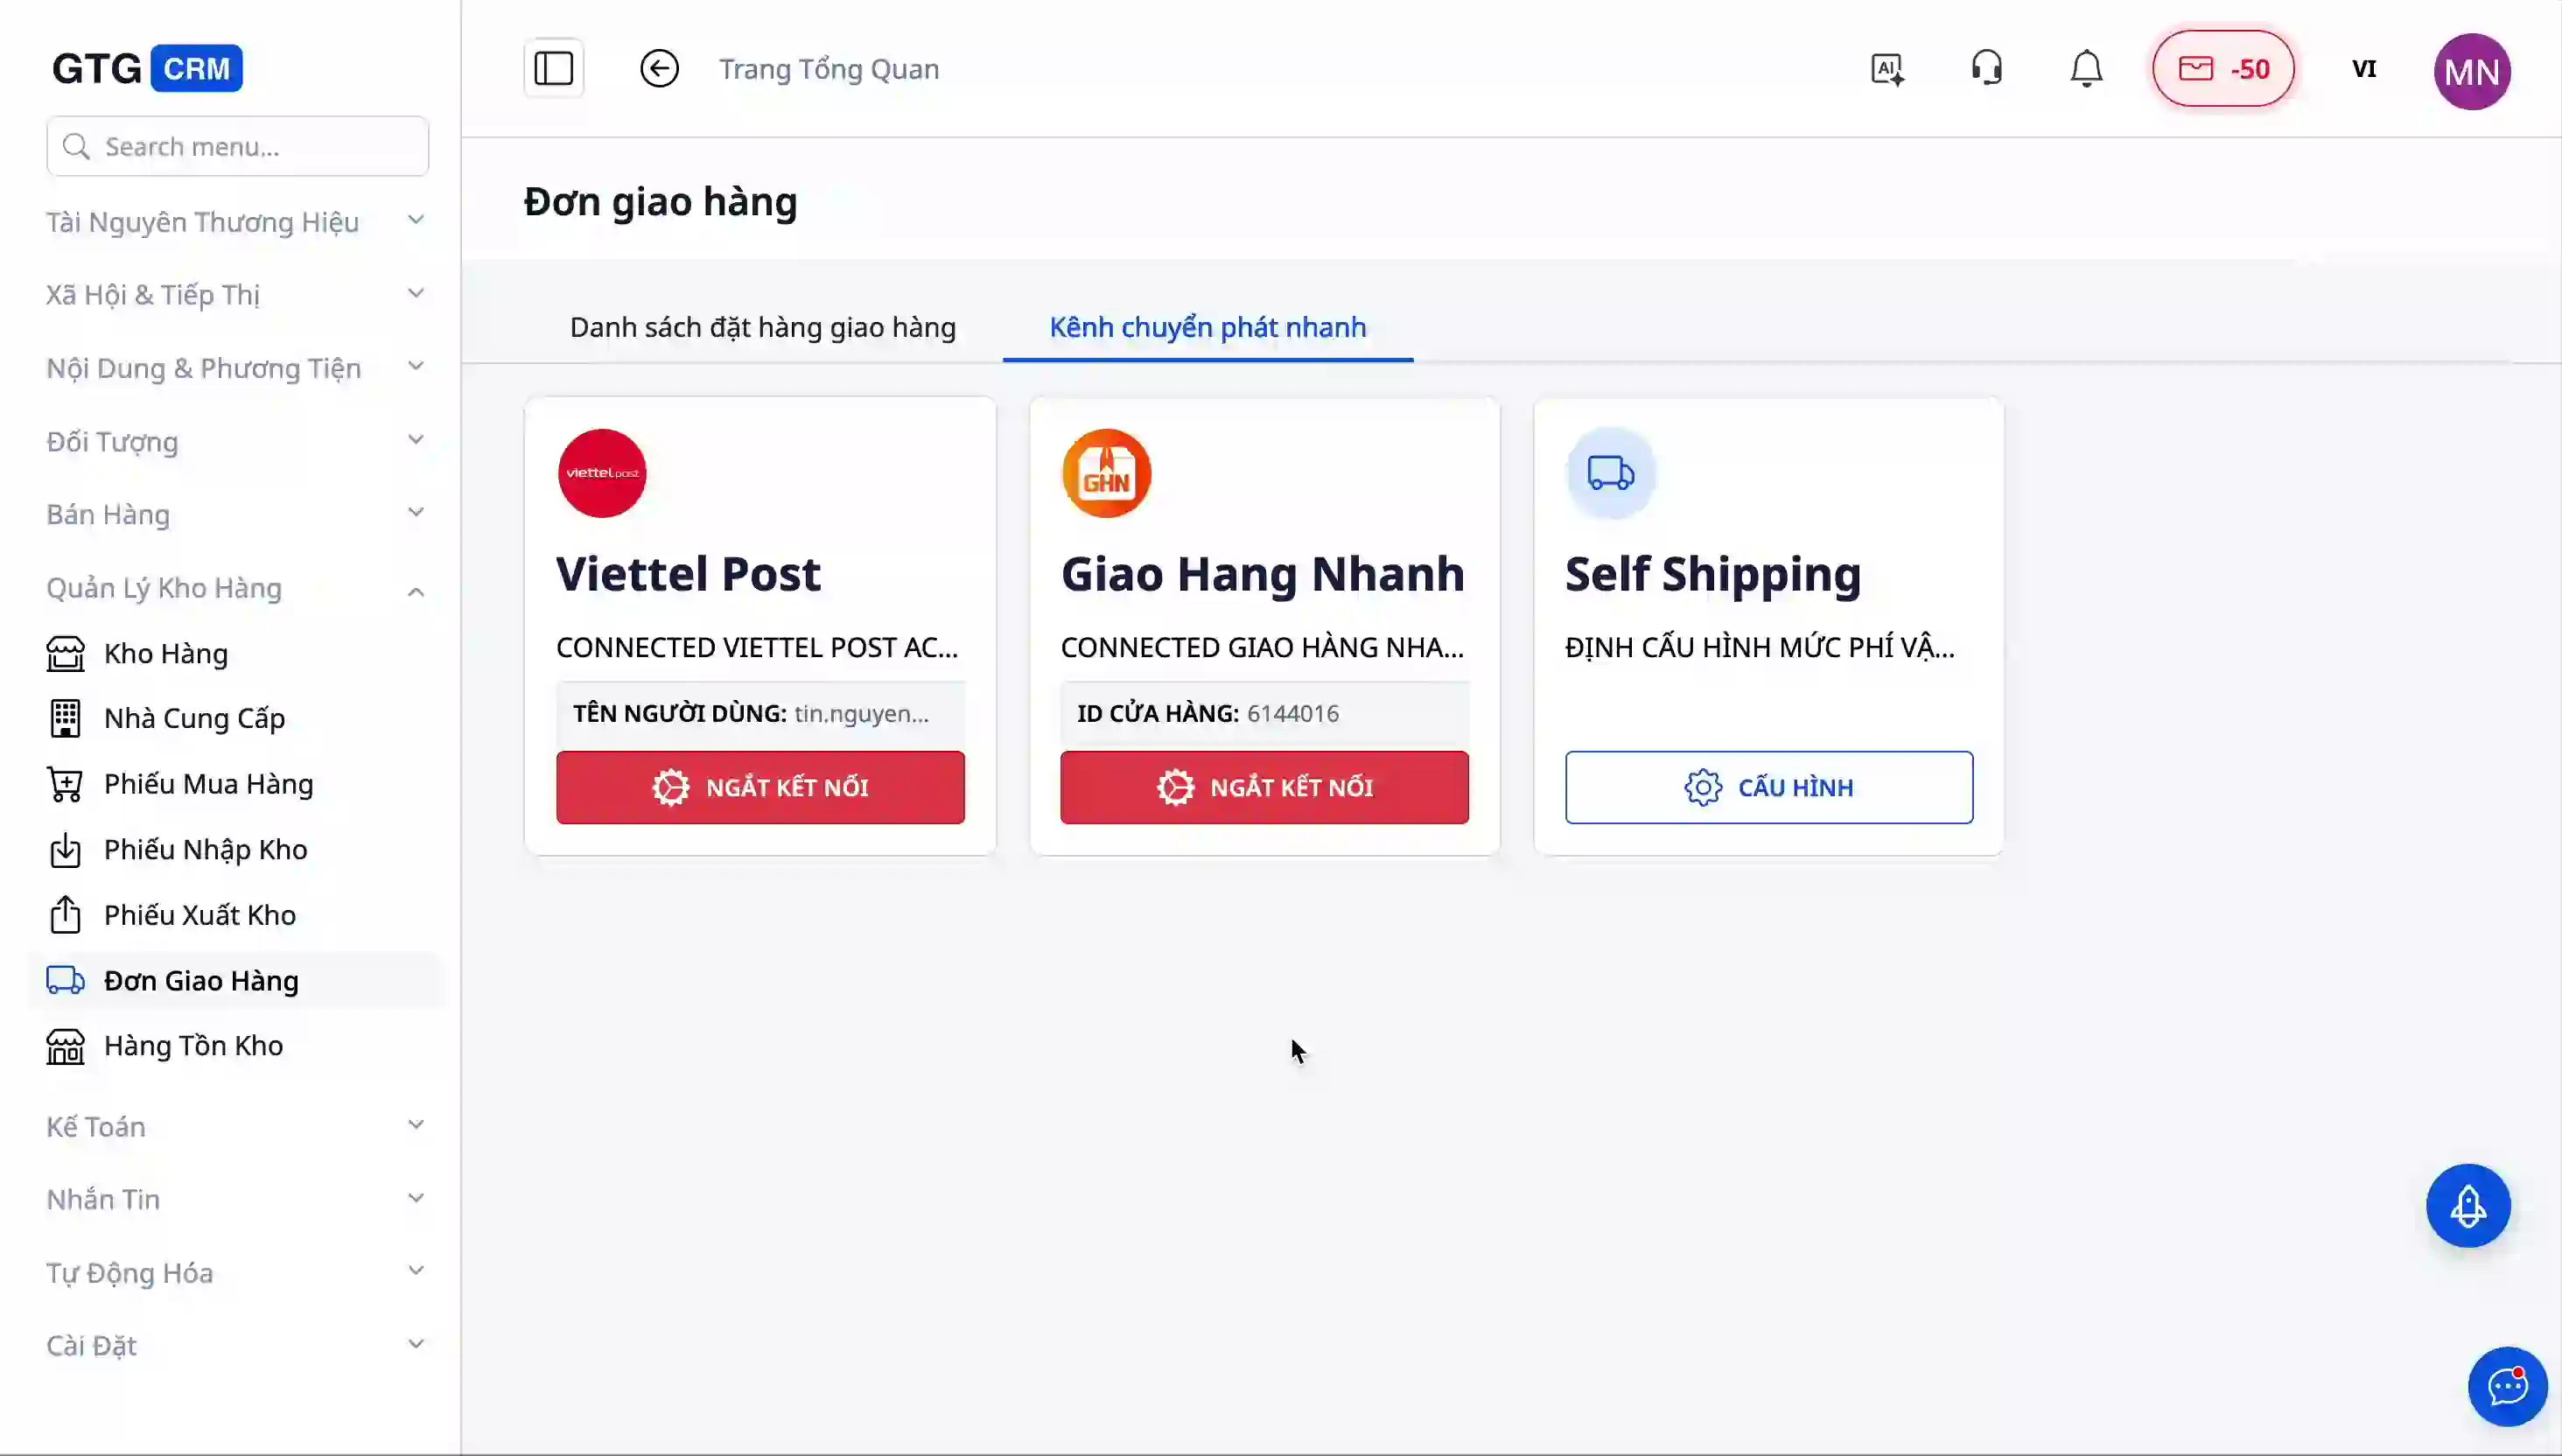Open the chat bubble widget
This screenshot has width=2562, height=1456.
(x=2507, y=1386)
